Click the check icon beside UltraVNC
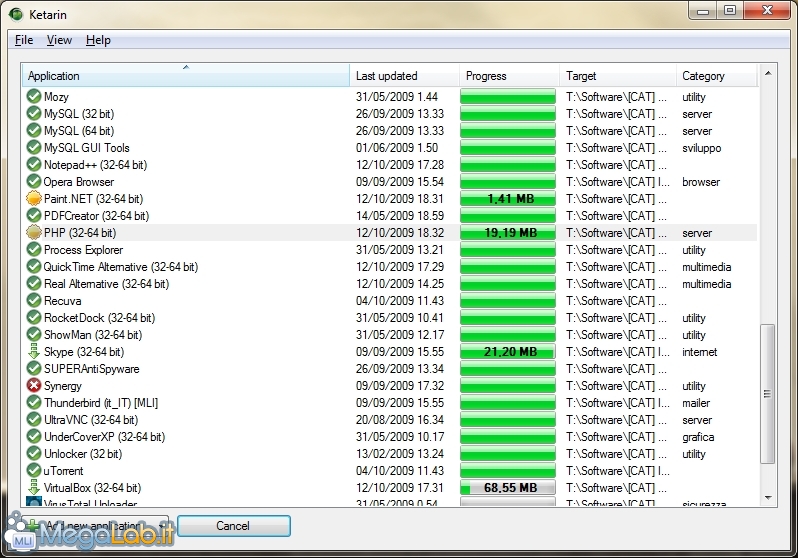This screenshot has width=798, height=558. (x=34, y=420)
